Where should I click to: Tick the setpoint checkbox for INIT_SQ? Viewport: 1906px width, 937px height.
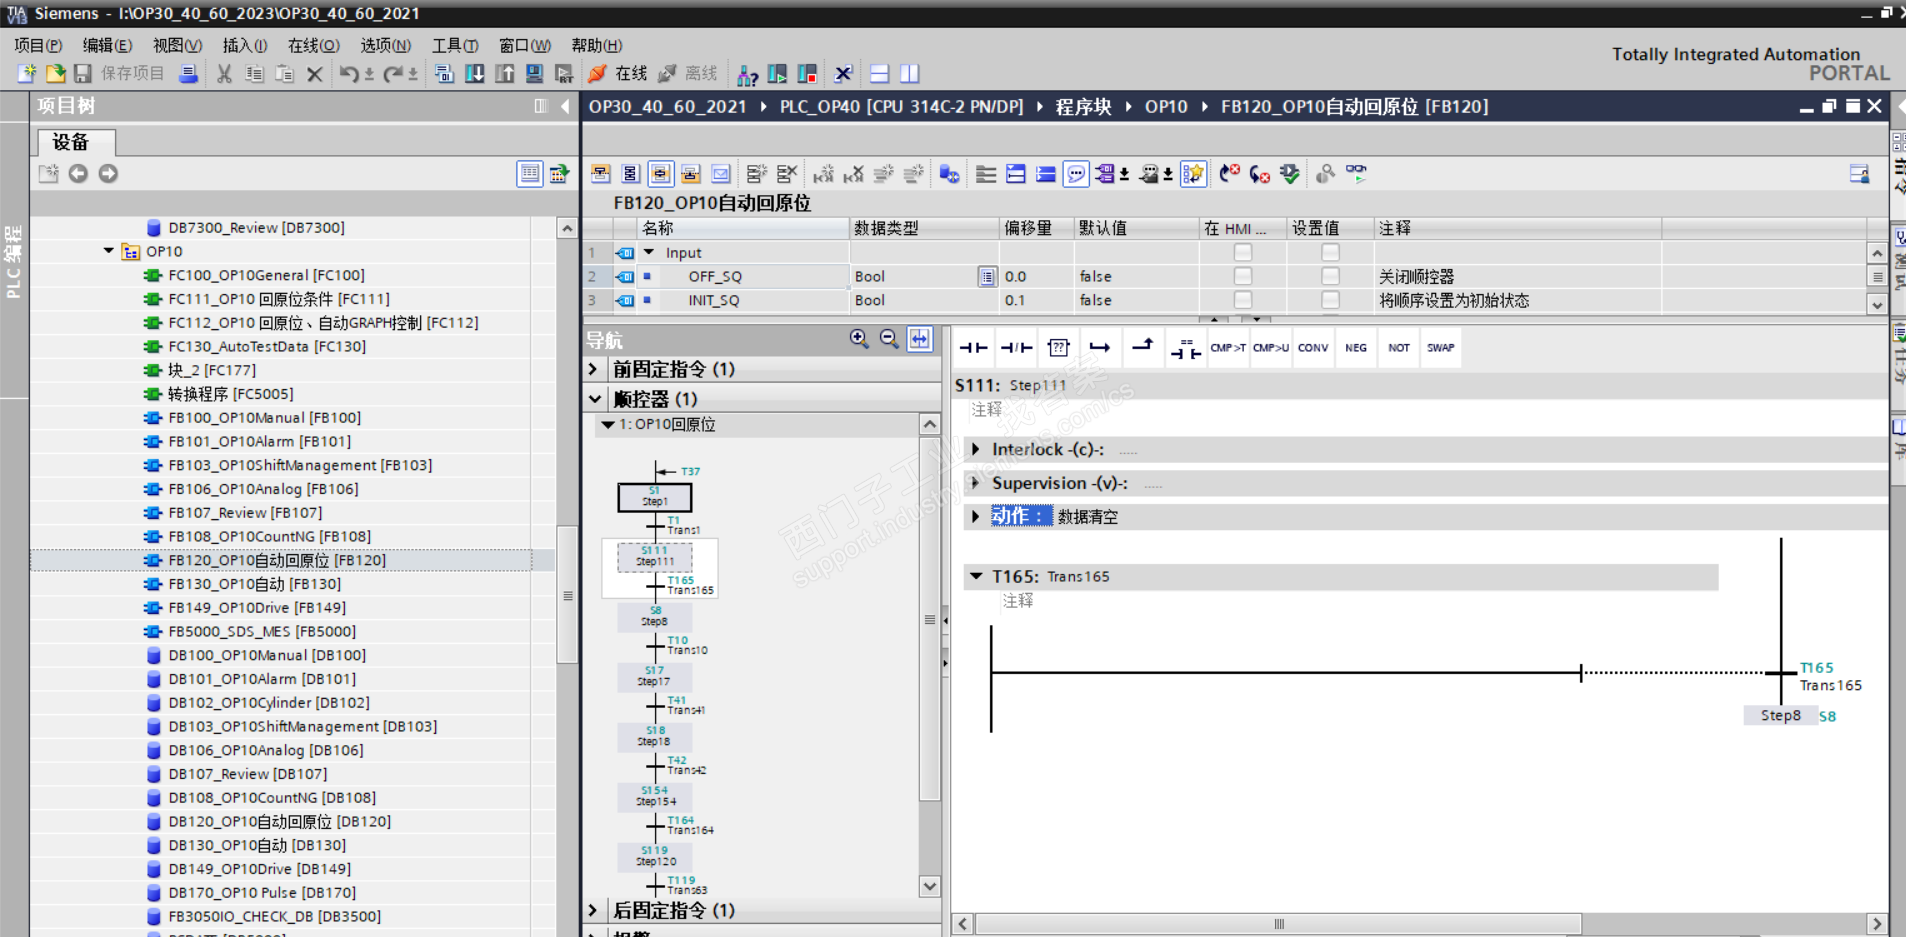[1330, 300]
